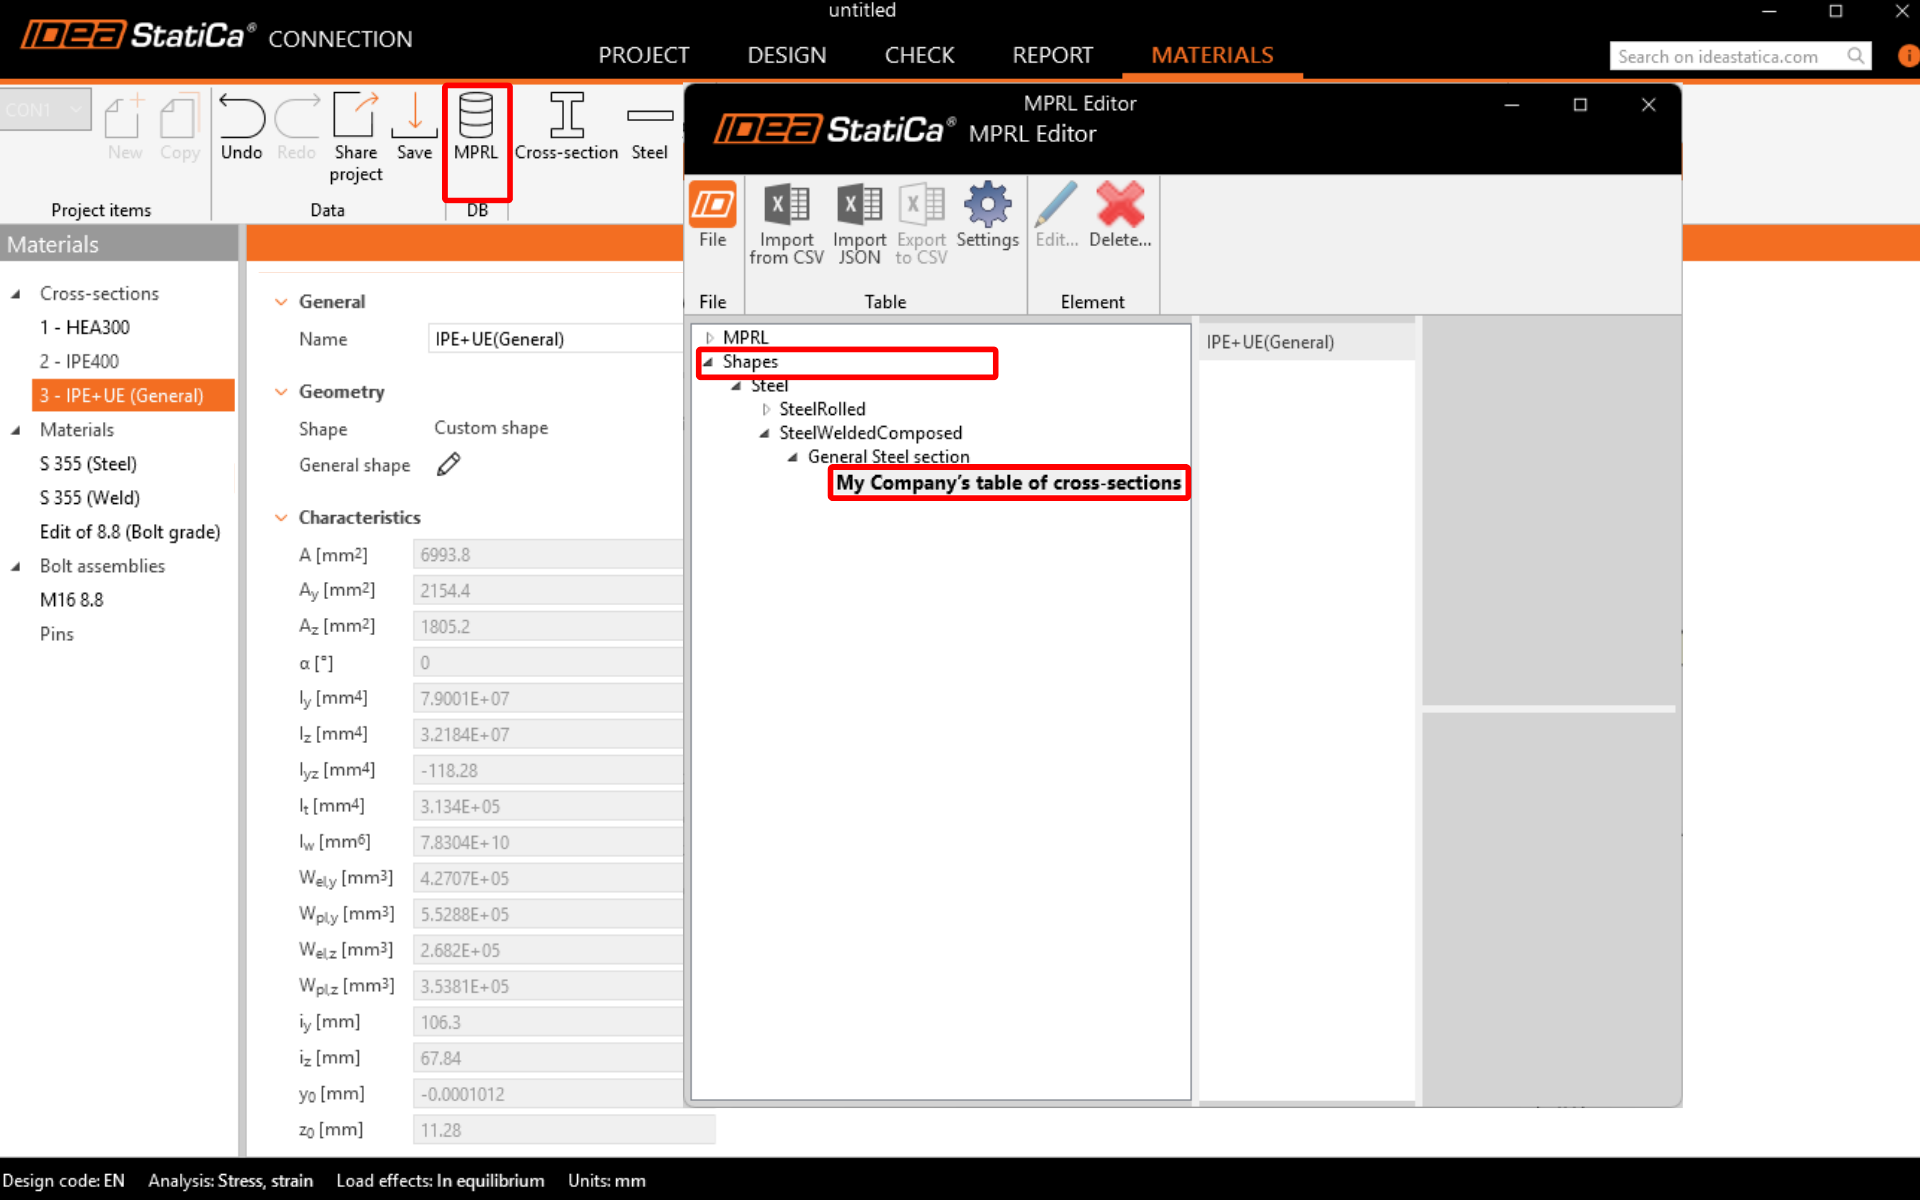Viewport: 1920px width, 1200px height.
Task: Switch to the CHECK tab
Action: (919, 55)
